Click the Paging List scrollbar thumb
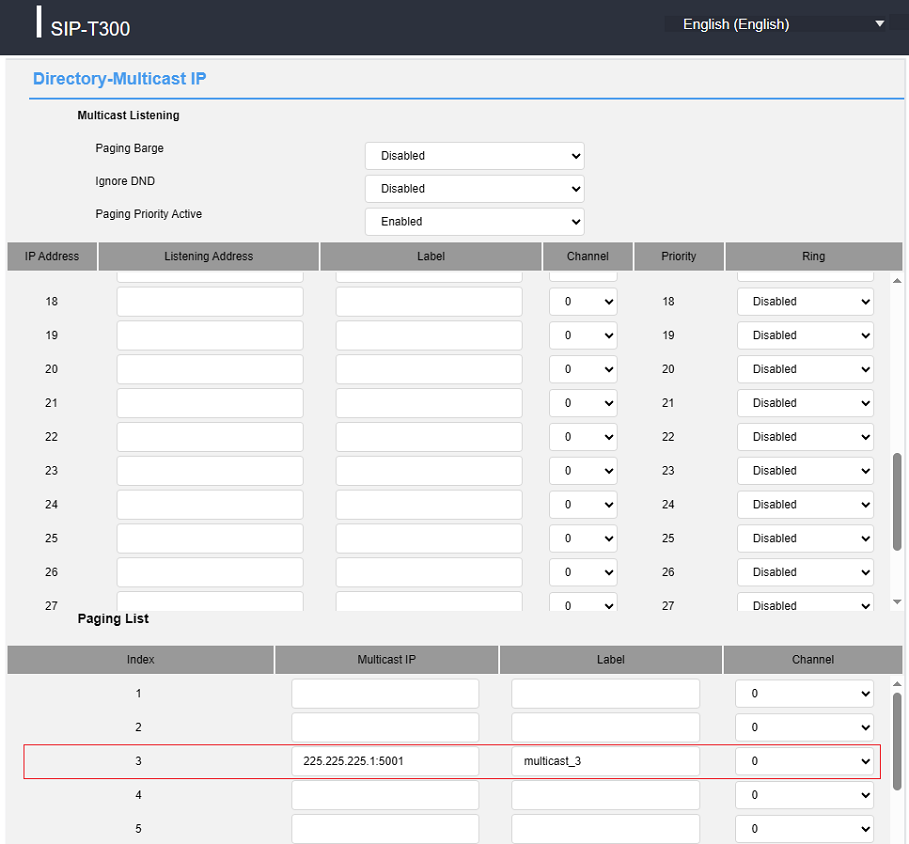This screenshot has height=844, width=909. pyautogui.click(x=897, y=741)
